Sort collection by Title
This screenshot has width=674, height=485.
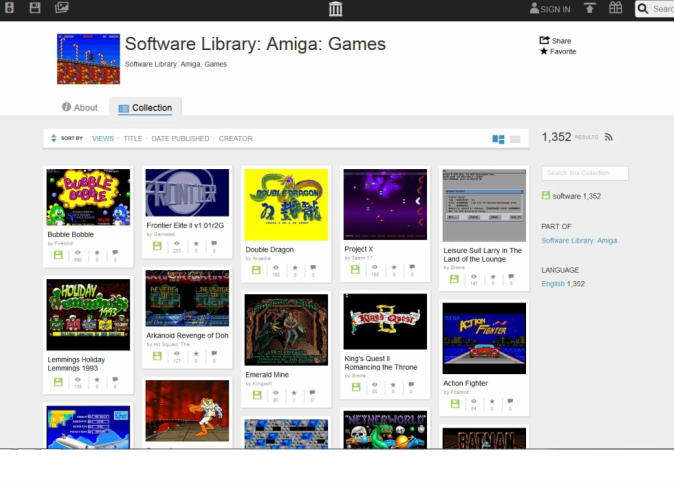coord(132,138)
